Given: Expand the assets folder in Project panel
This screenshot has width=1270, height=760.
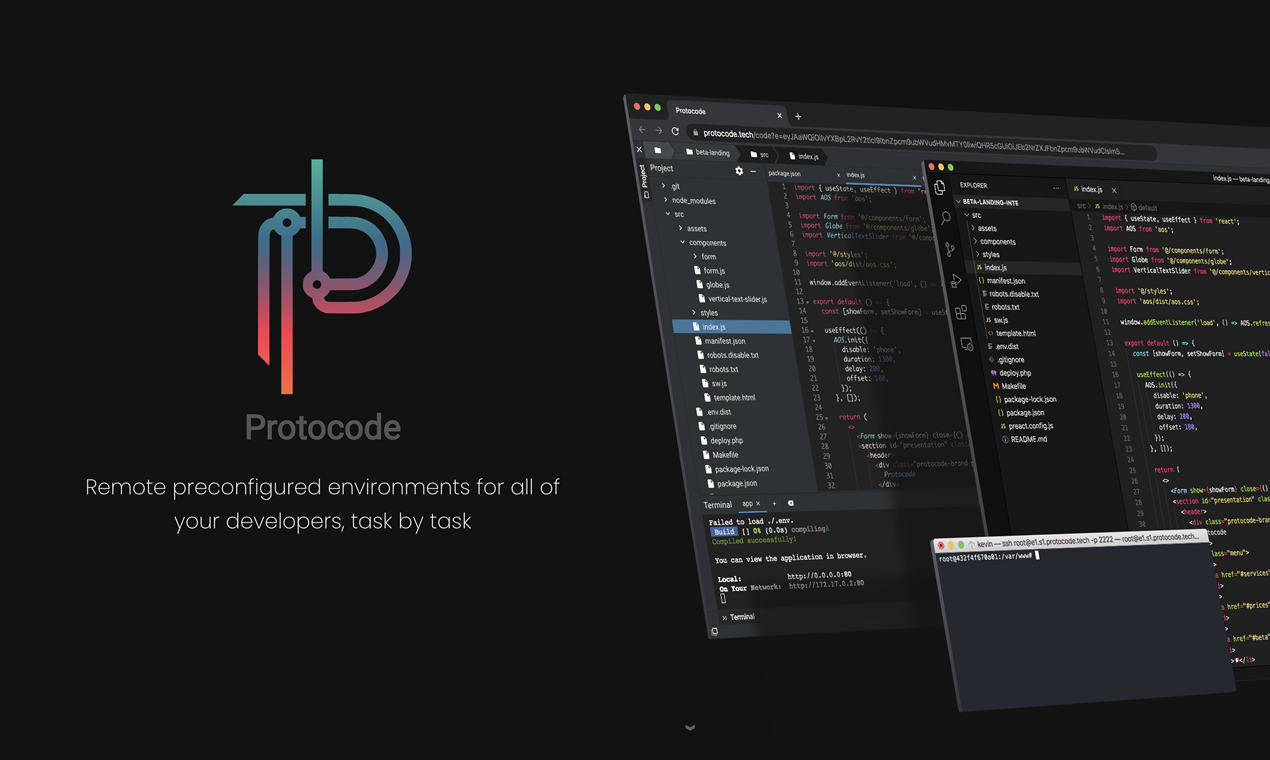Looking at the screenshot, I should point(681,228).
